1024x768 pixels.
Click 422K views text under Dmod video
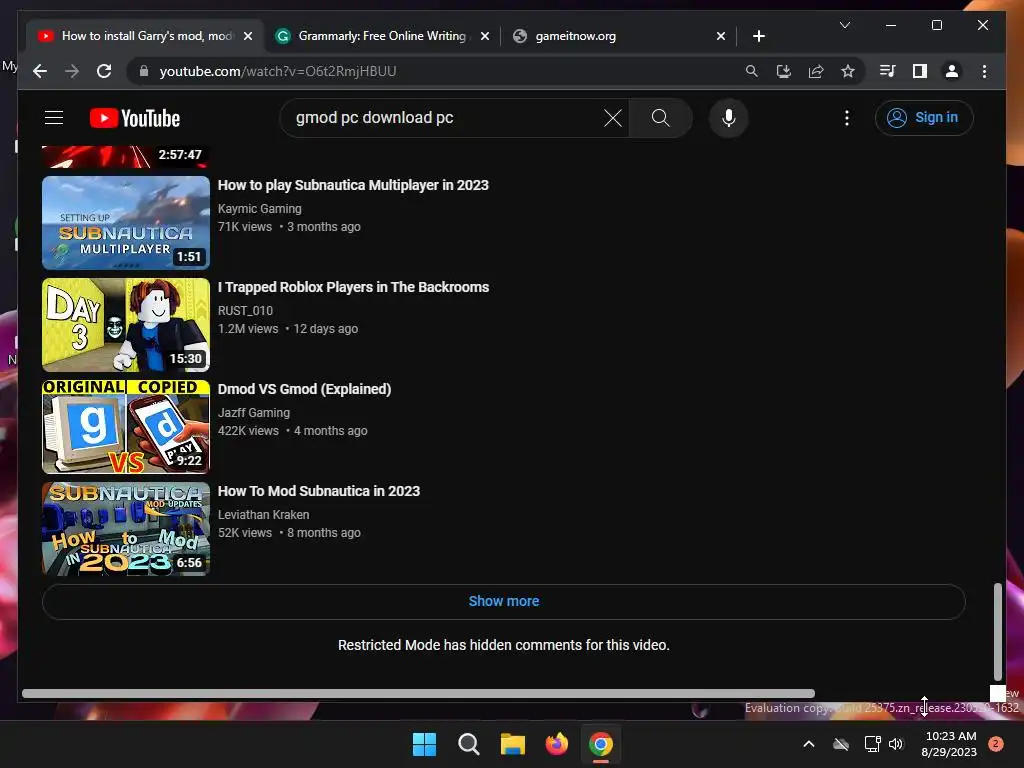[248, 431]
